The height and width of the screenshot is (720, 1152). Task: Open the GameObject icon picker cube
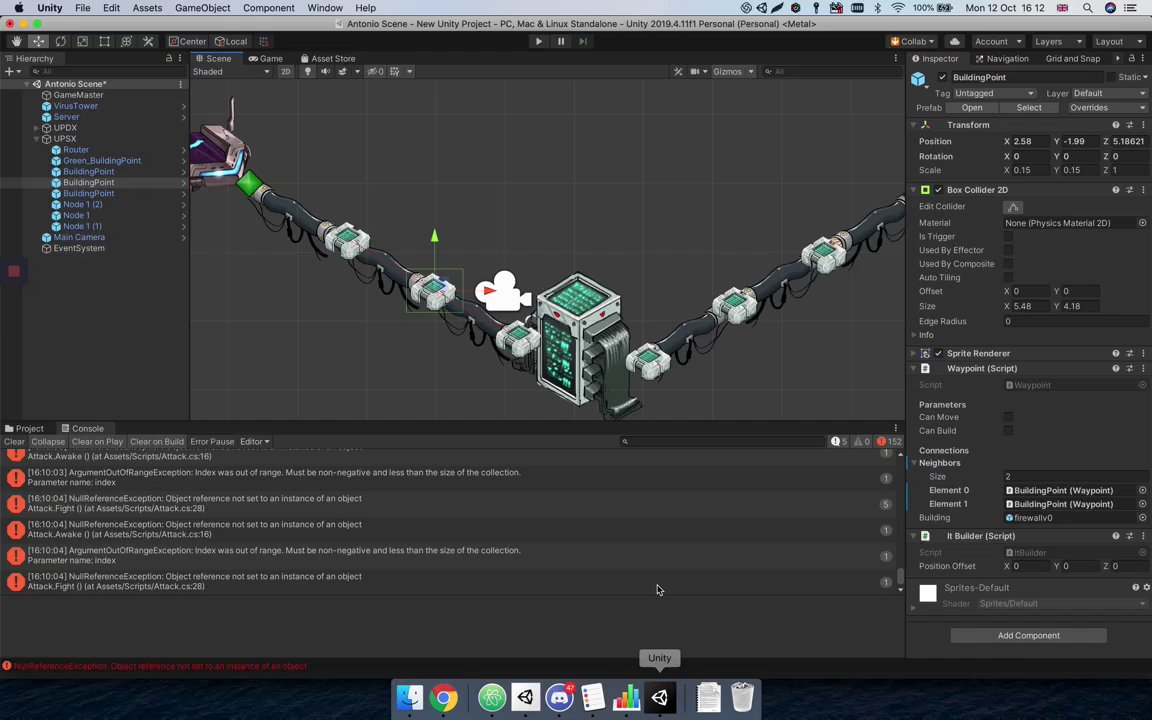[x=918, y=79]
